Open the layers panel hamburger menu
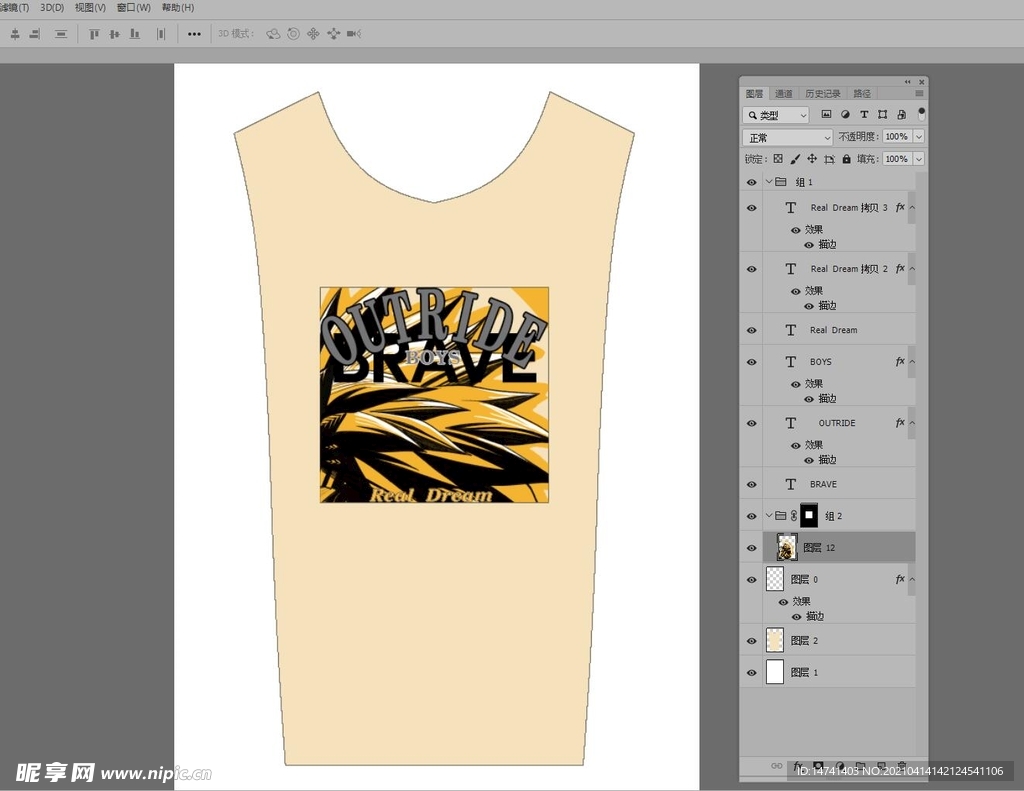 coord(919,93)
